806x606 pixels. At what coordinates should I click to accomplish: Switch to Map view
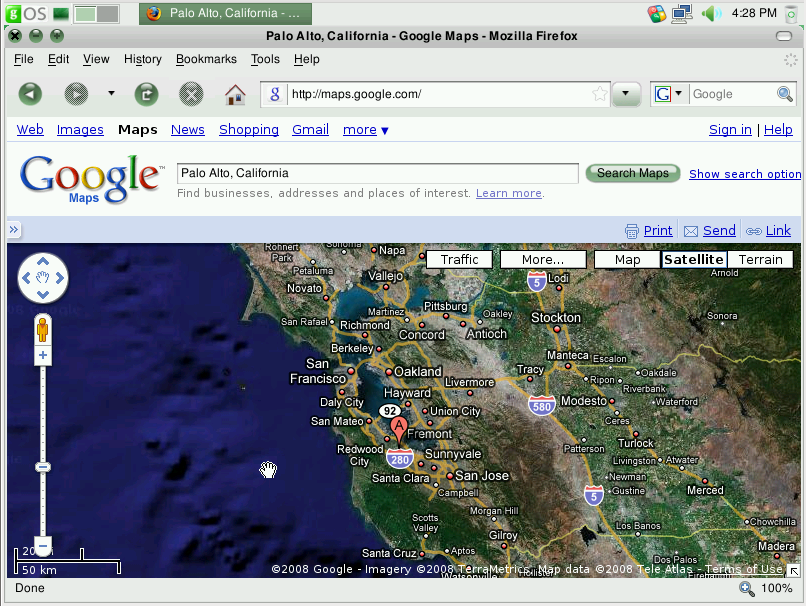click(x=627, y=260)
